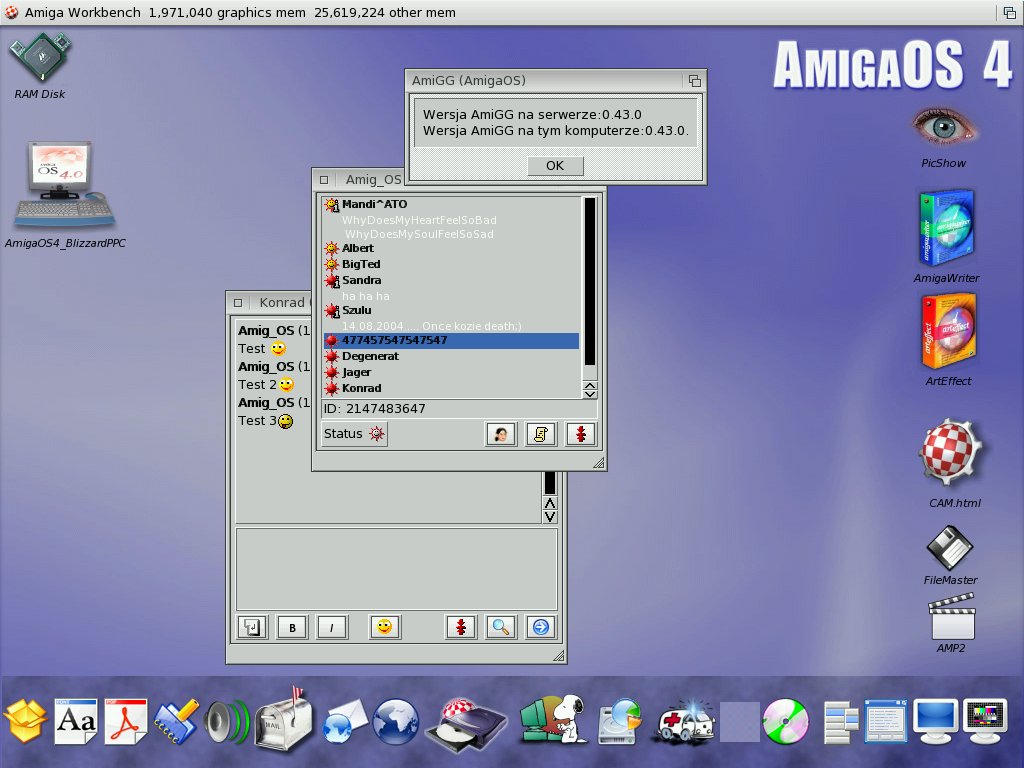This screenshot has height=768, width=1024.
Task: Select contact Jager
Action: [x=451, y=372]
